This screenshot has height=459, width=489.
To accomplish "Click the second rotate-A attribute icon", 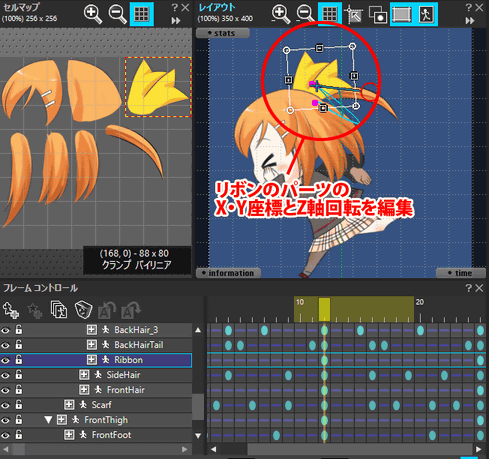I will point(131,310).
